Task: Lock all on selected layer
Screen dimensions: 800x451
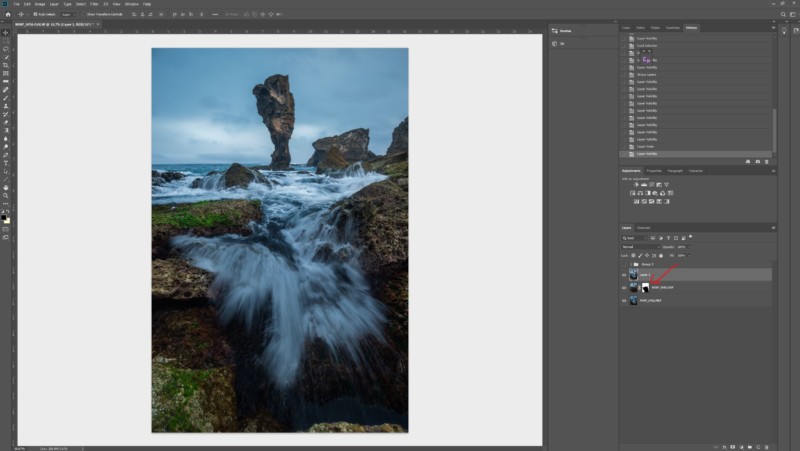Action: (661, 256)
